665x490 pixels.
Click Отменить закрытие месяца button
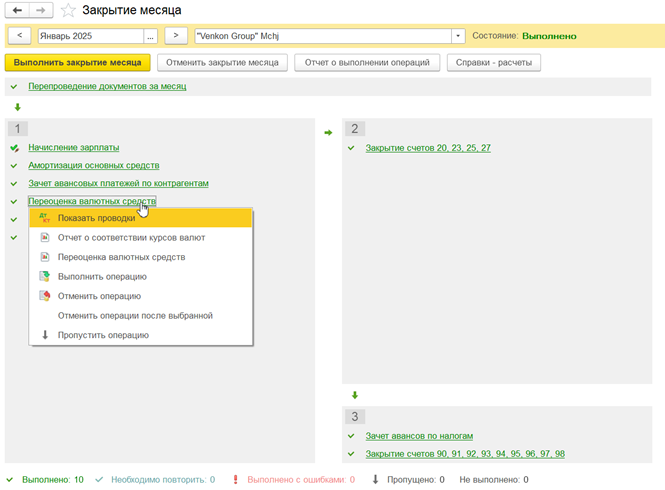pyautogui.click(x=223, y=62)
